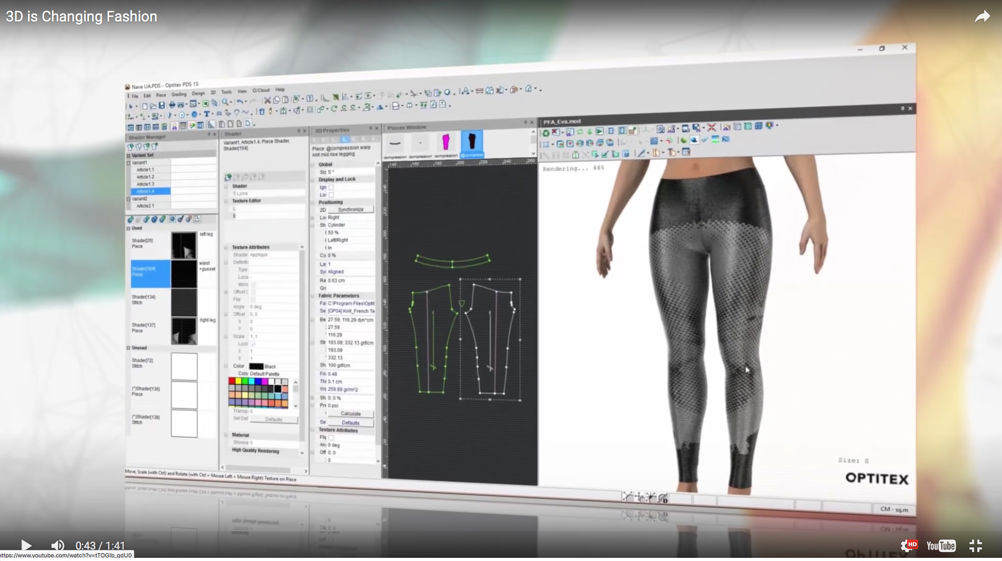Open the Piece menu
Screen dimensions: 1002x561
(x=161, y=95)
